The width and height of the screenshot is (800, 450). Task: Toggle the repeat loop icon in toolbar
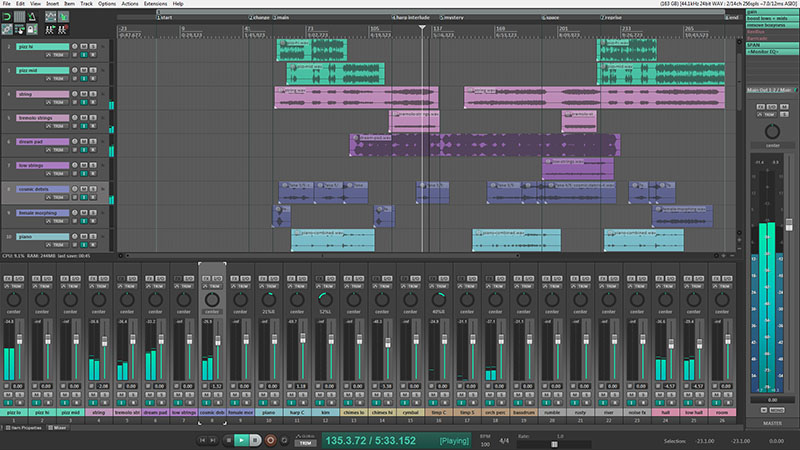tap(7, 17)
